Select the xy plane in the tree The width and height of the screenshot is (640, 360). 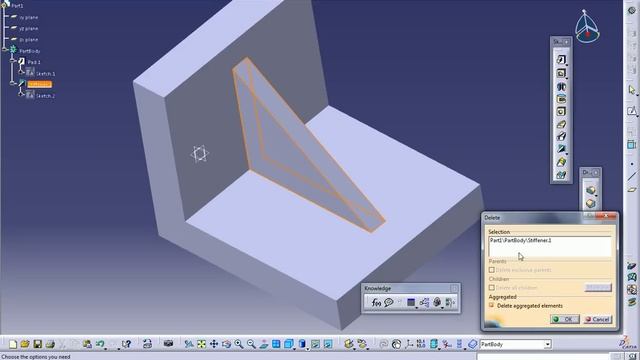click(x=29, y=18)
